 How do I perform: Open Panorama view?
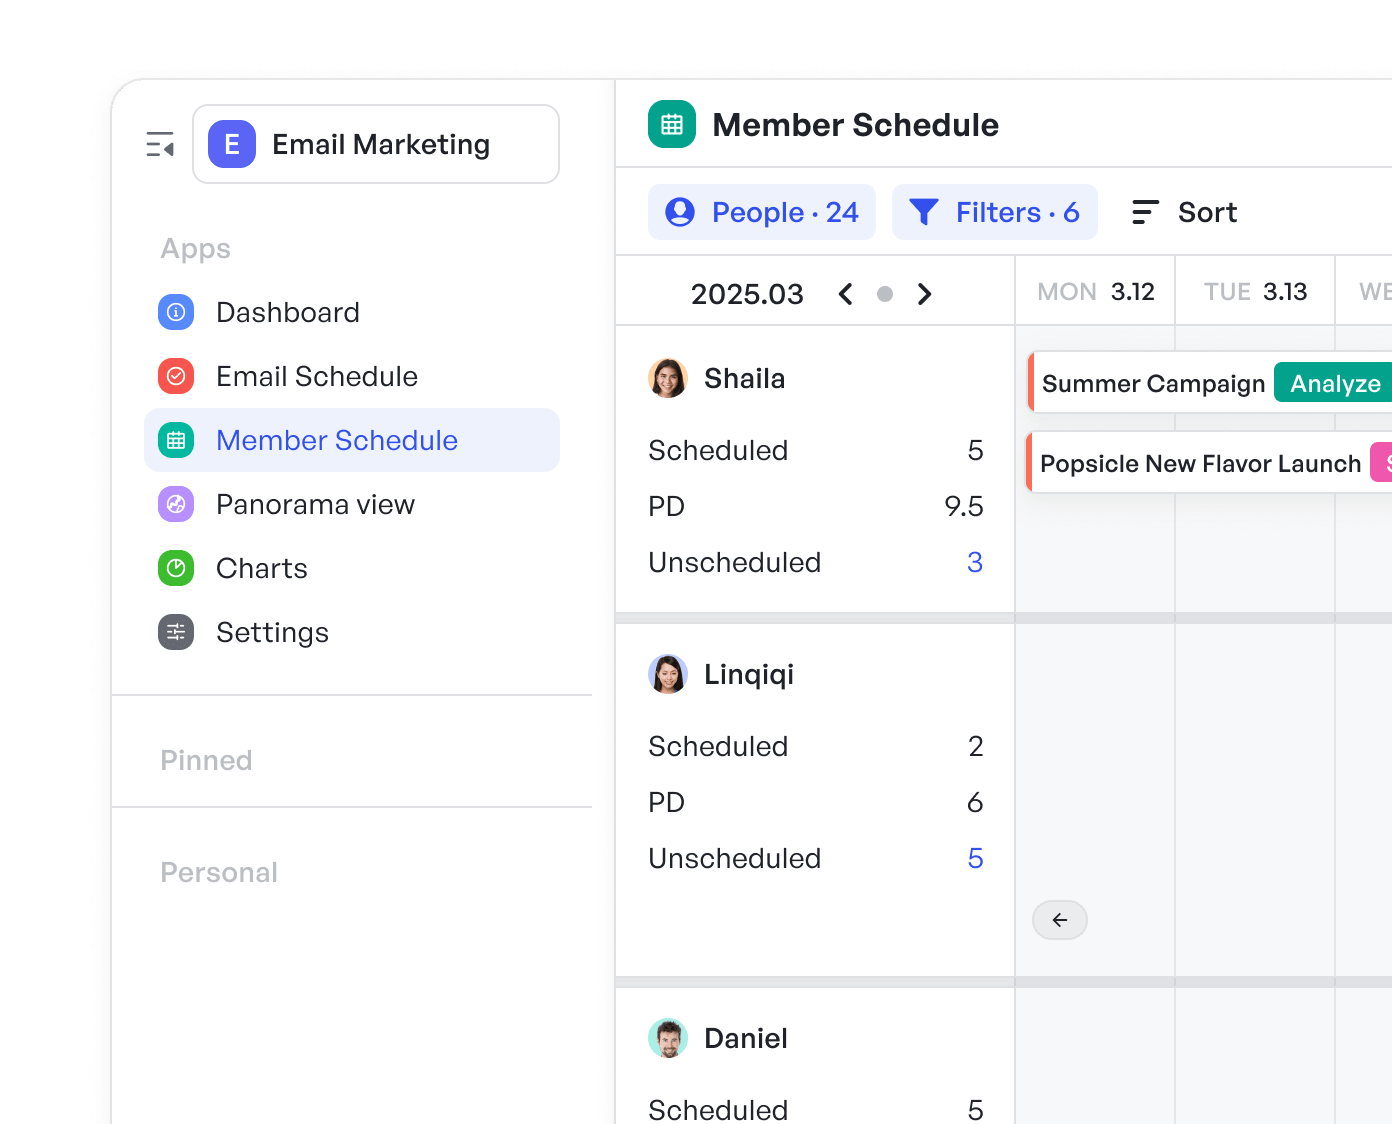click(352, 504)
